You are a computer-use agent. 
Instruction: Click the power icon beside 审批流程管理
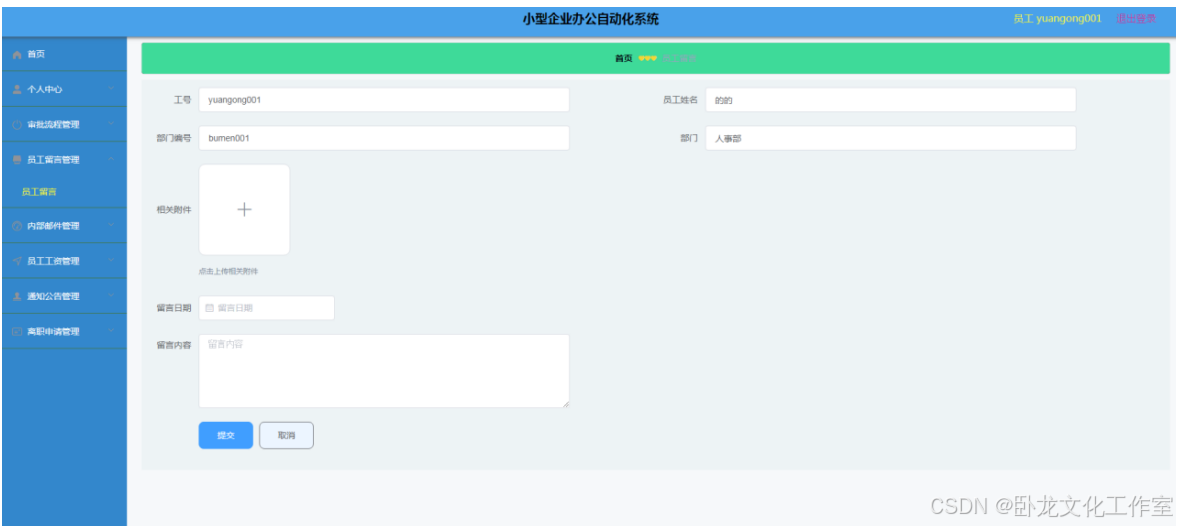coord(17,125)
